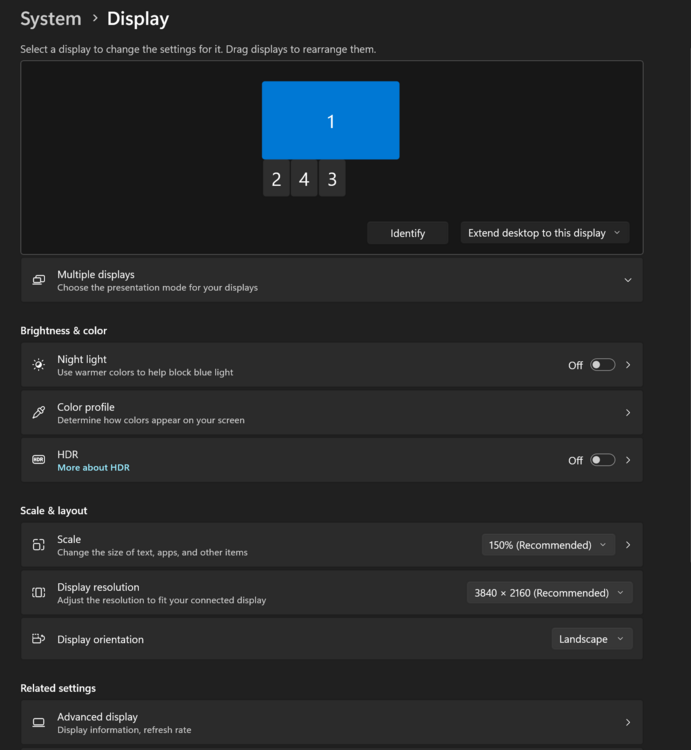Expand the Multiple displays section

coord(628,280)
